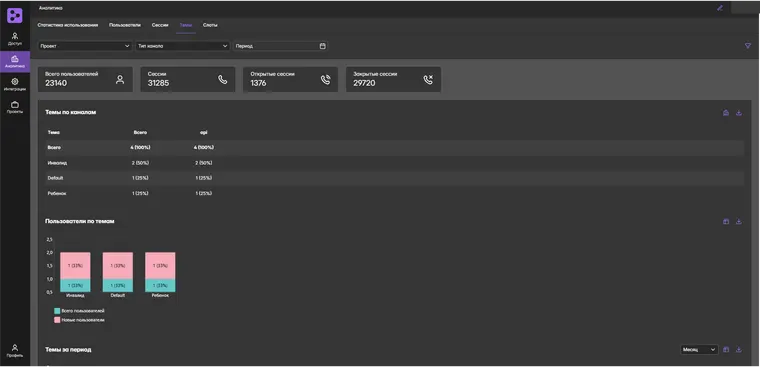
Task: Click the Темы по каналам heading
Action: [x=71, y=112]
